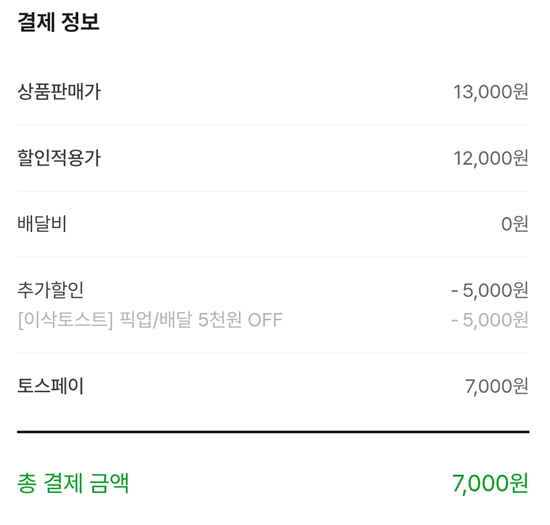Click the thick black divider above the total

coord(273,432)
